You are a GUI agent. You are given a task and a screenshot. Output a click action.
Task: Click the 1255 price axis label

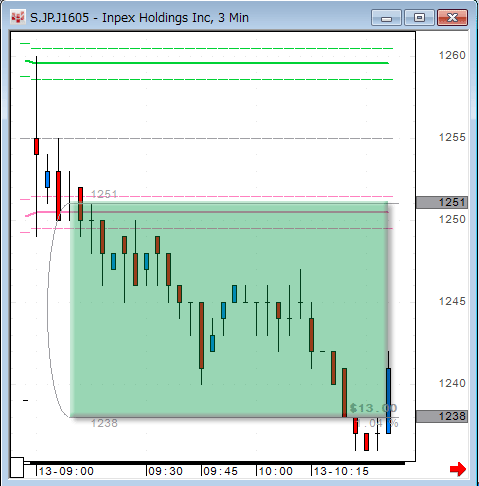[x=452, y=137]
